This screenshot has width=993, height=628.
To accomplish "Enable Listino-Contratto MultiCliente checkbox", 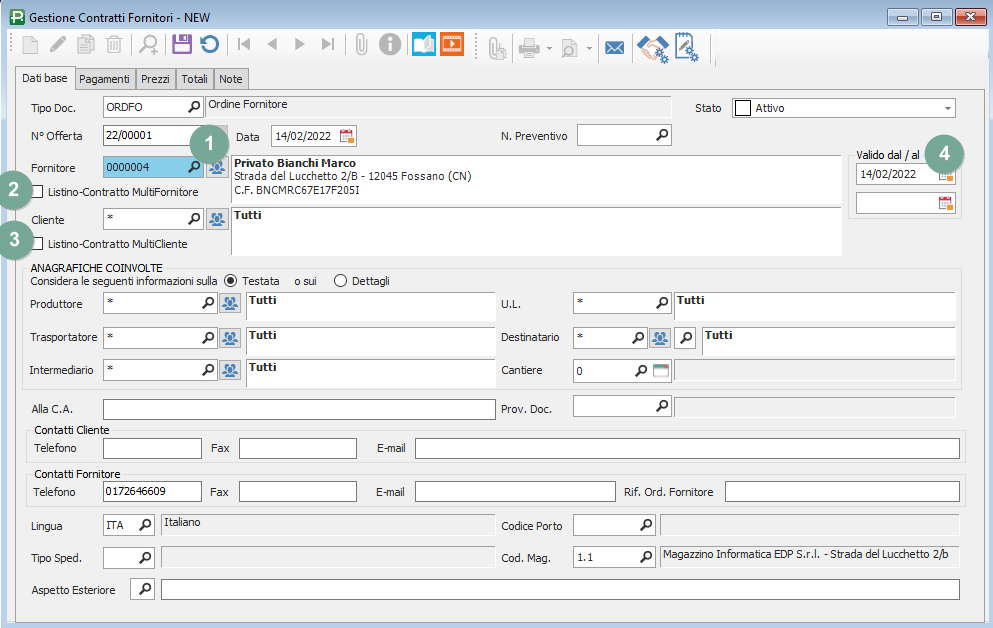I will (x=38, y=243).
